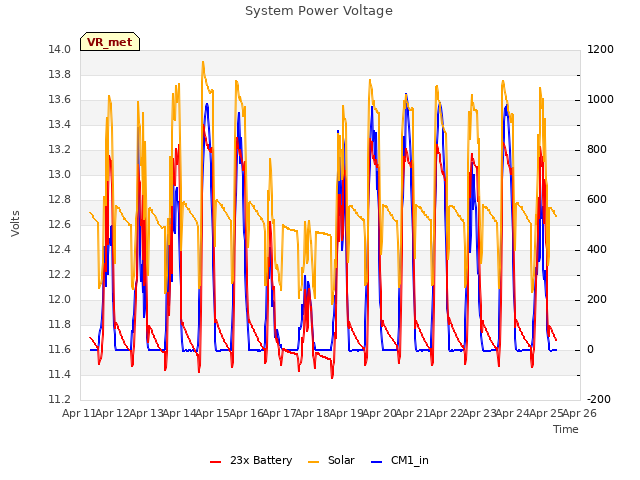Click the 14.0 left axis tick label
640x480 pixels.
tap(59, 50)
